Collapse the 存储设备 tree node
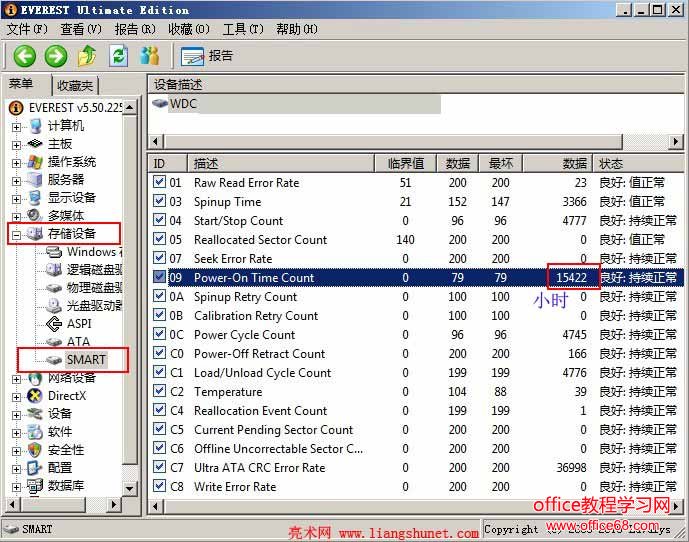Viewport: 689px width, 542px height. (x=16, y=234)
